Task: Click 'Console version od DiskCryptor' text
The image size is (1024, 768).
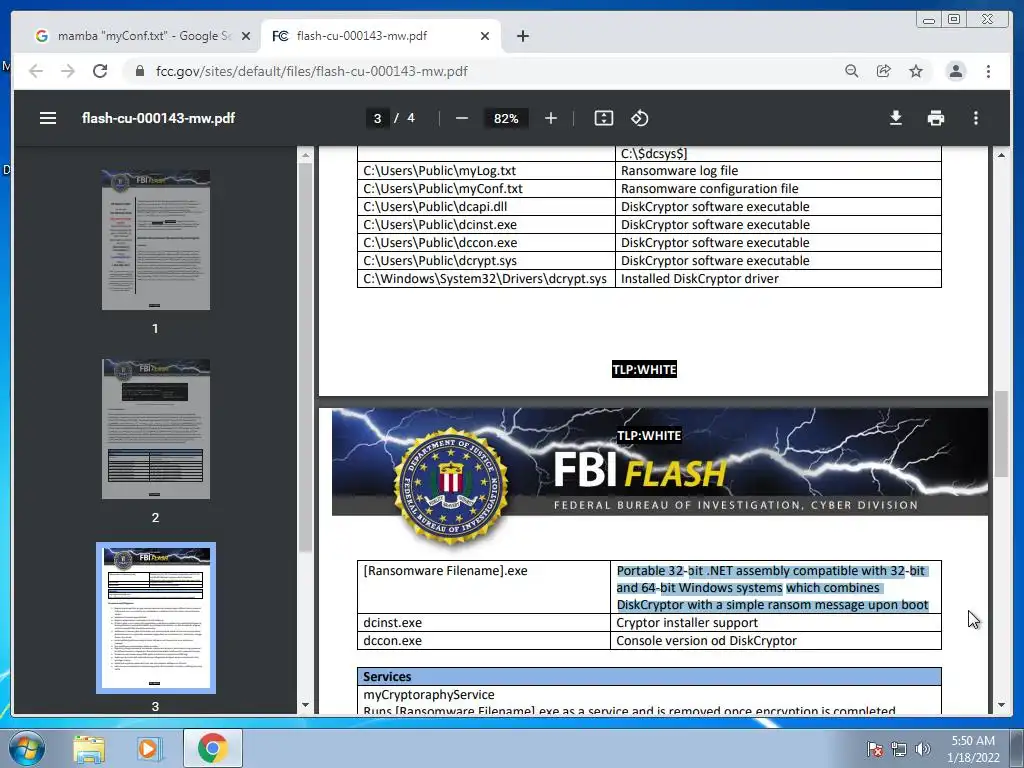Action: point(706,641)
